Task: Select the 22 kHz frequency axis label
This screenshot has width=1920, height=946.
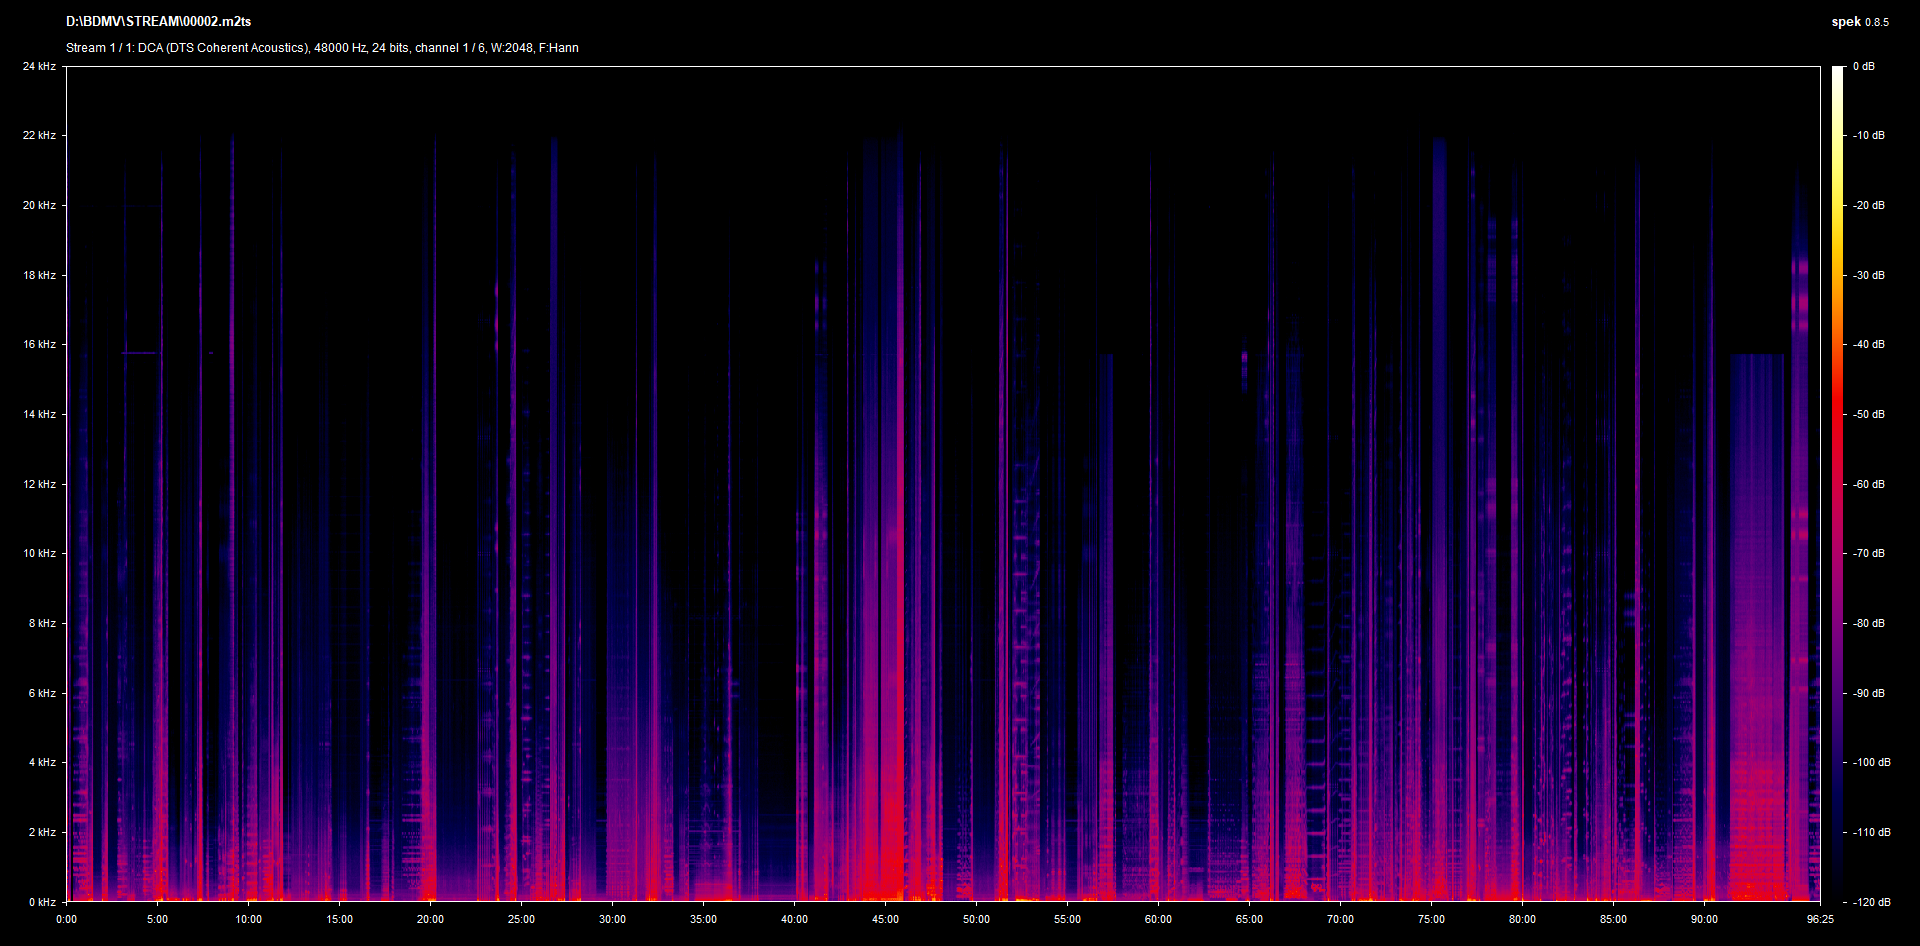Action: [39, 135]
